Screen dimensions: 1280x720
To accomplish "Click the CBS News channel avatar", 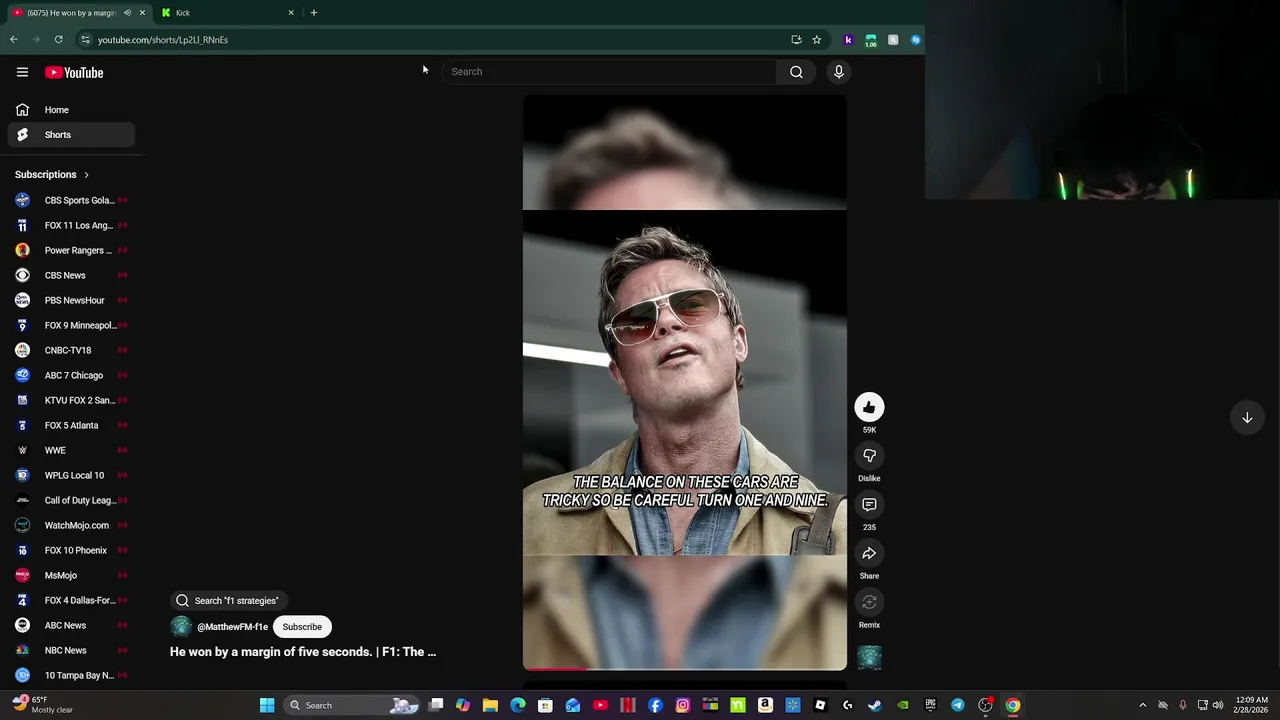I will click(22, 275).
